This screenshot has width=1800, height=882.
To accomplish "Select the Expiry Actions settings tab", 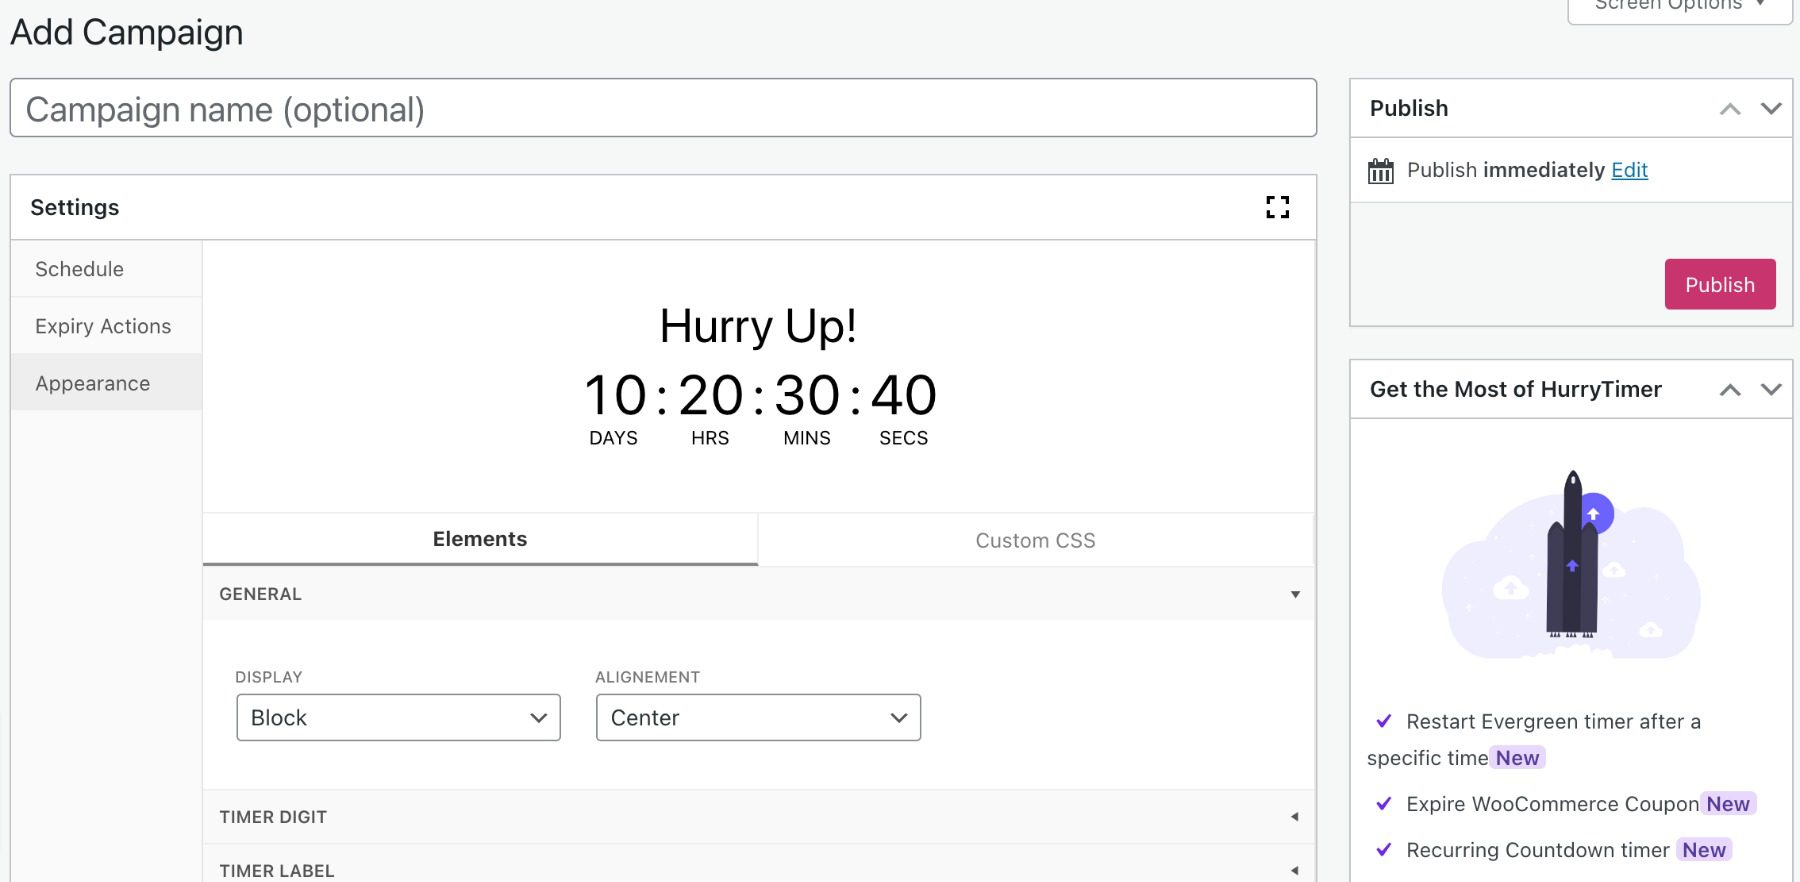I will pos(103,325).
